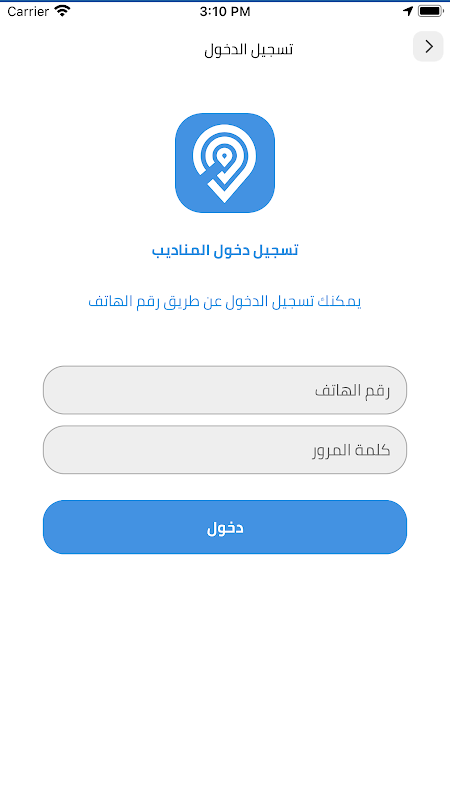Click the location services arrow icon
The height and width of the screenshot is (800, 450).
[408, 11]
